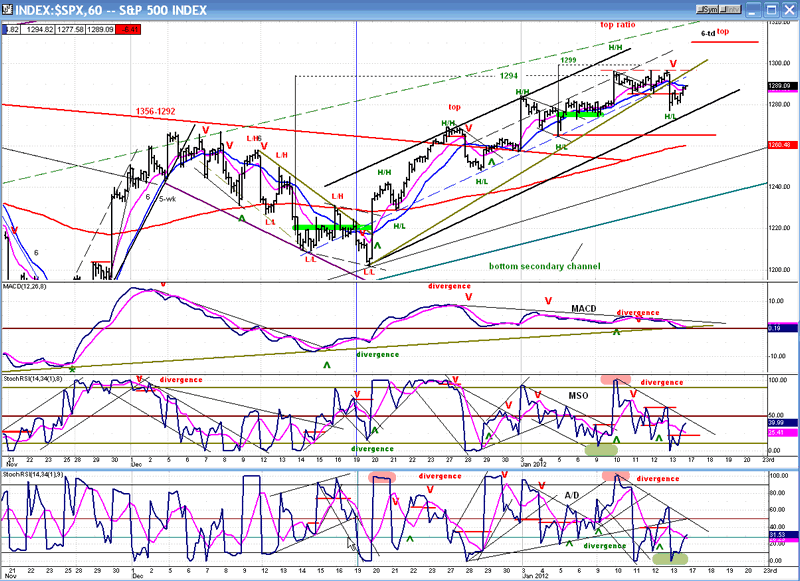Click the '1356-1292' red trendline label
The height and width of the screenshot is (581, 800).
(164, 111)
